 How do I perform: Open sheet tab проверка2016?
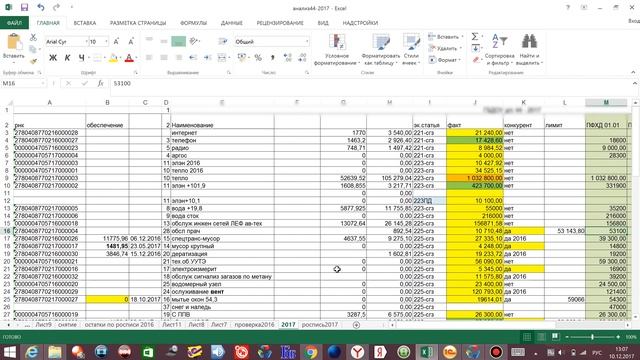[x=254, y=325]
